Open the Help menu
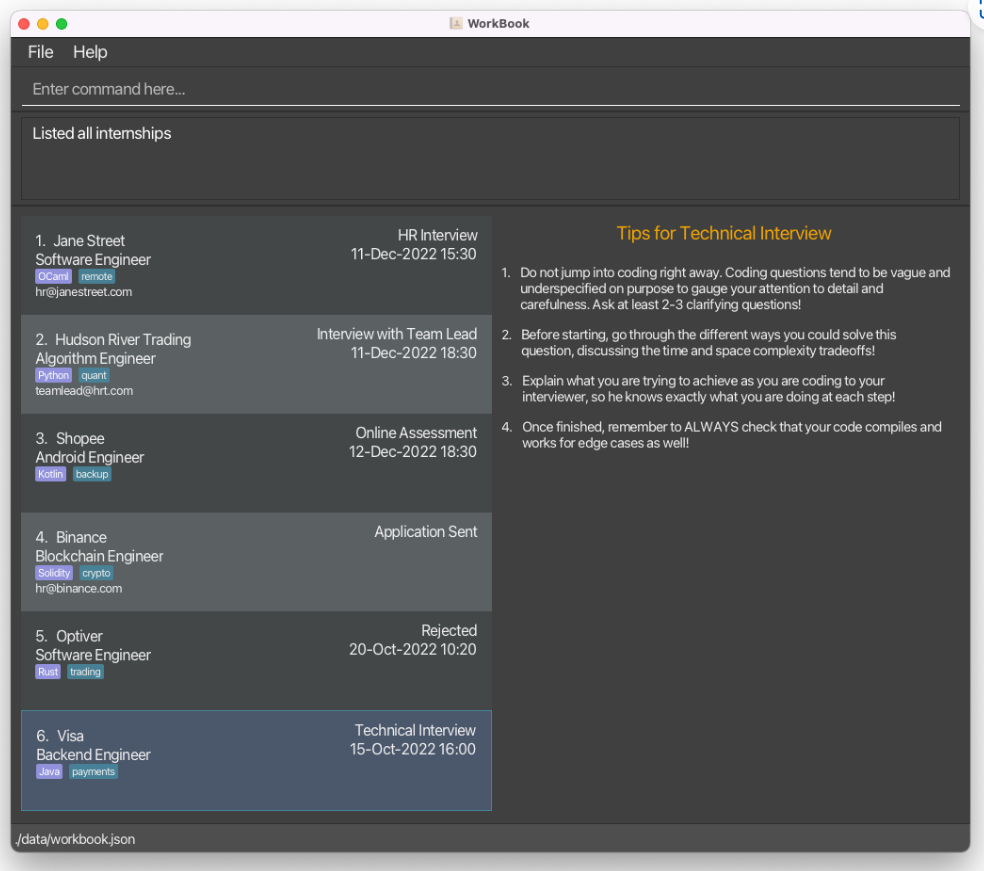This screenshot has width=984, height=871. click(x=90, y=52)
